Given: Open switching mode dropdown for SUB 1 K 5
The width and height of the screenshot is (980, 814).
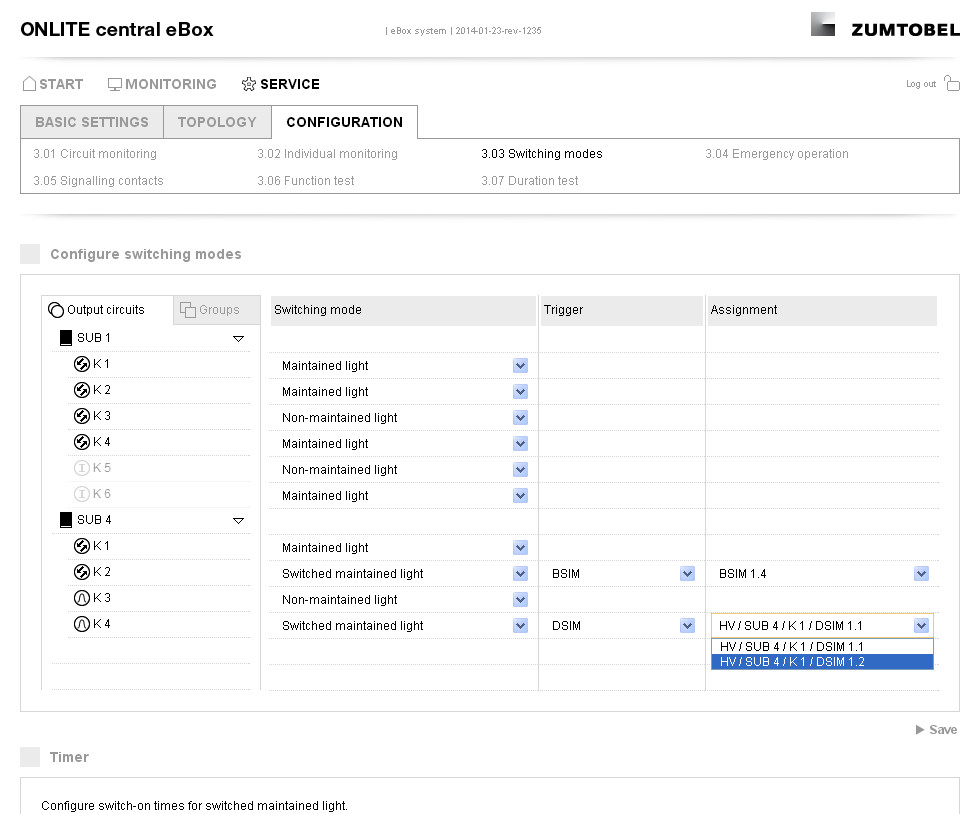Looking at the screenshot, I should [520, 470].
